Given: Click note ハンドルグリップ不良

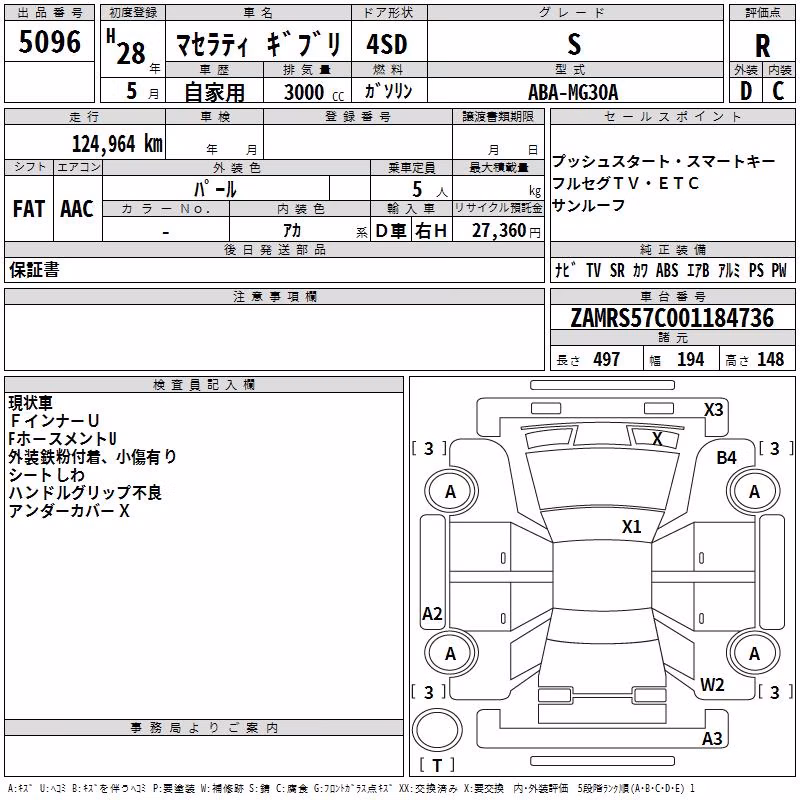Looking at the screenshot, I should tap(85, 492).
